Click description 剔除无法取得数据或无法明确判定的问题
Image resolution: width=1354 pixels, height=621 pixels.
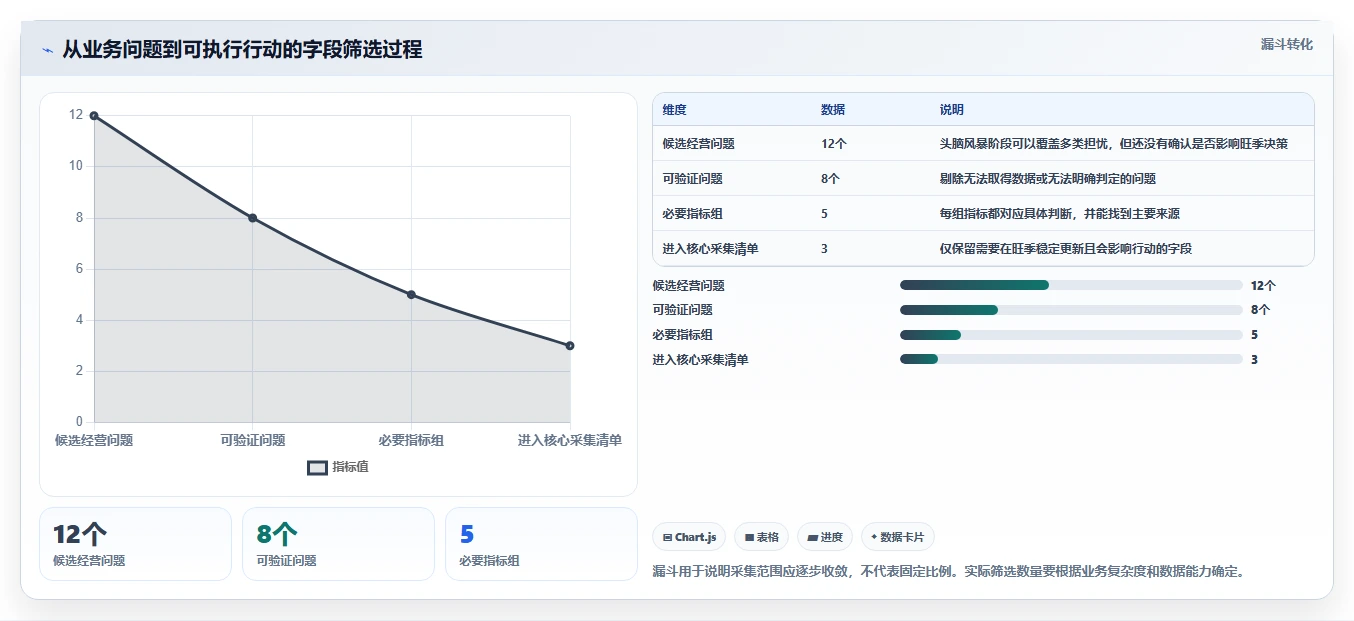(1048, 179)
